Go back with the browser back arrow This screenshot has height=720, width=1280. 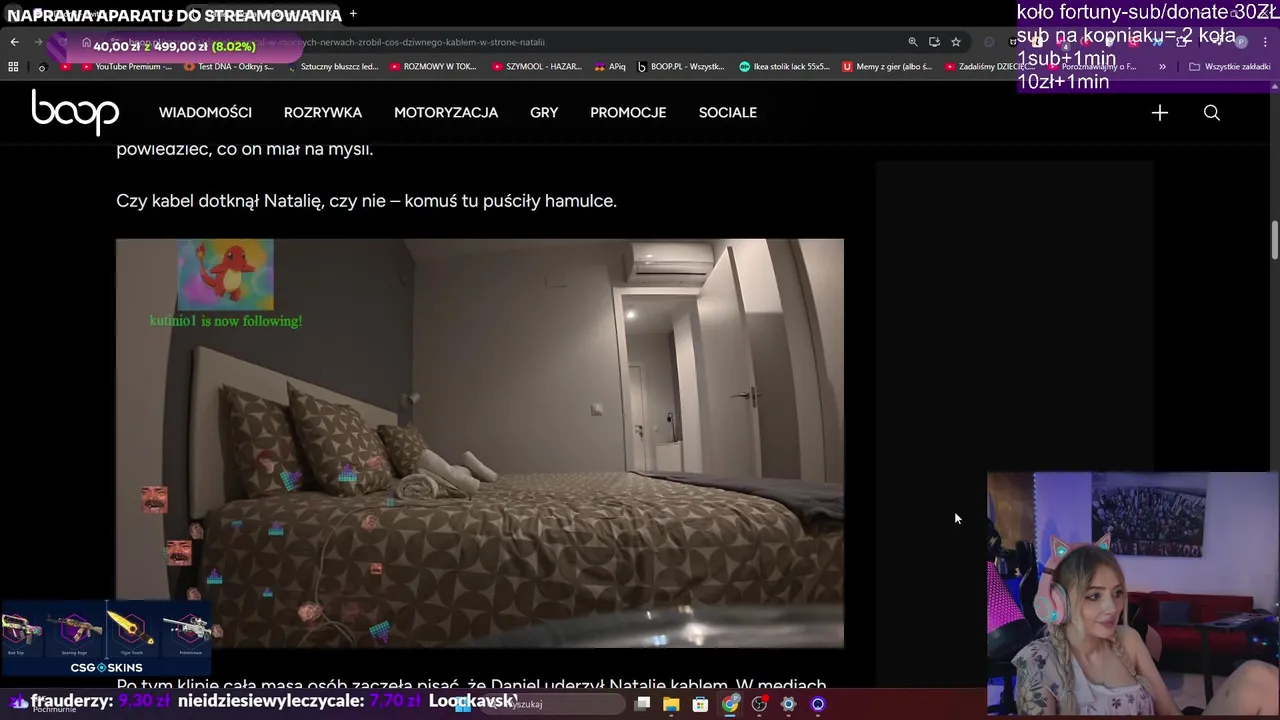pos(14,42)
